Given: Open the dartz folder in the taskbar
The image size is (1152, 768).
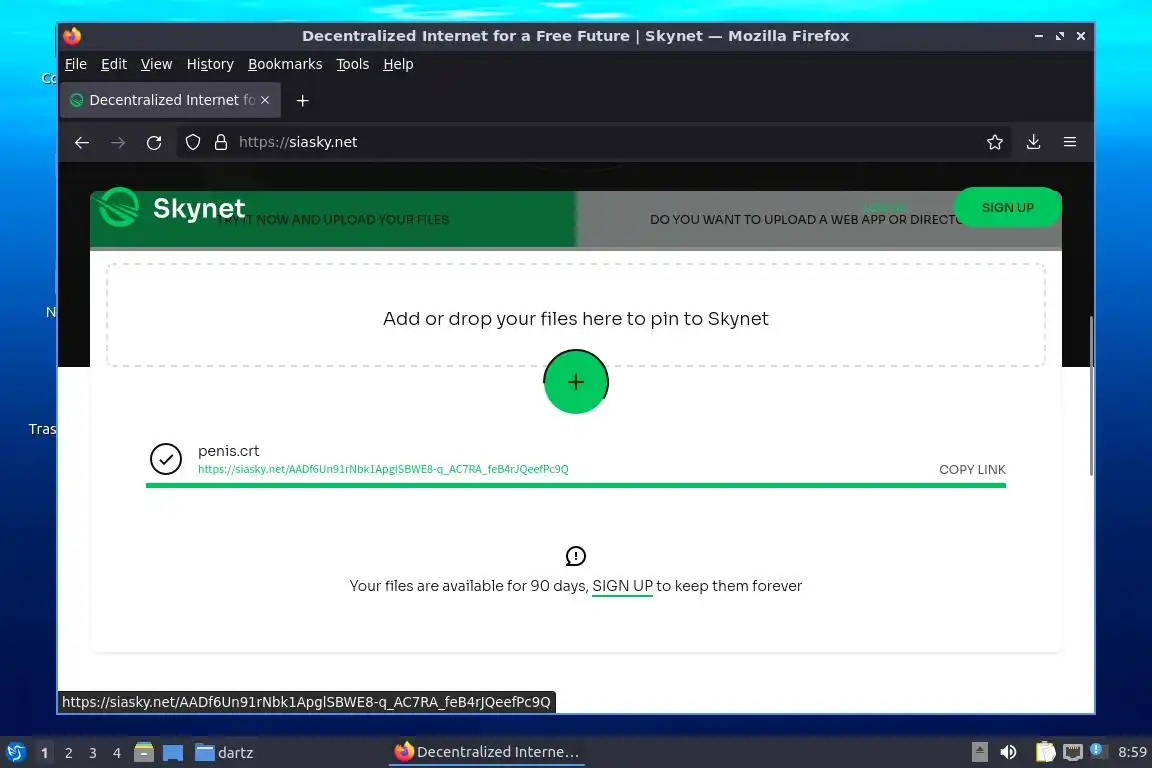Looking at the screenshot, I should tap(224, 753).
